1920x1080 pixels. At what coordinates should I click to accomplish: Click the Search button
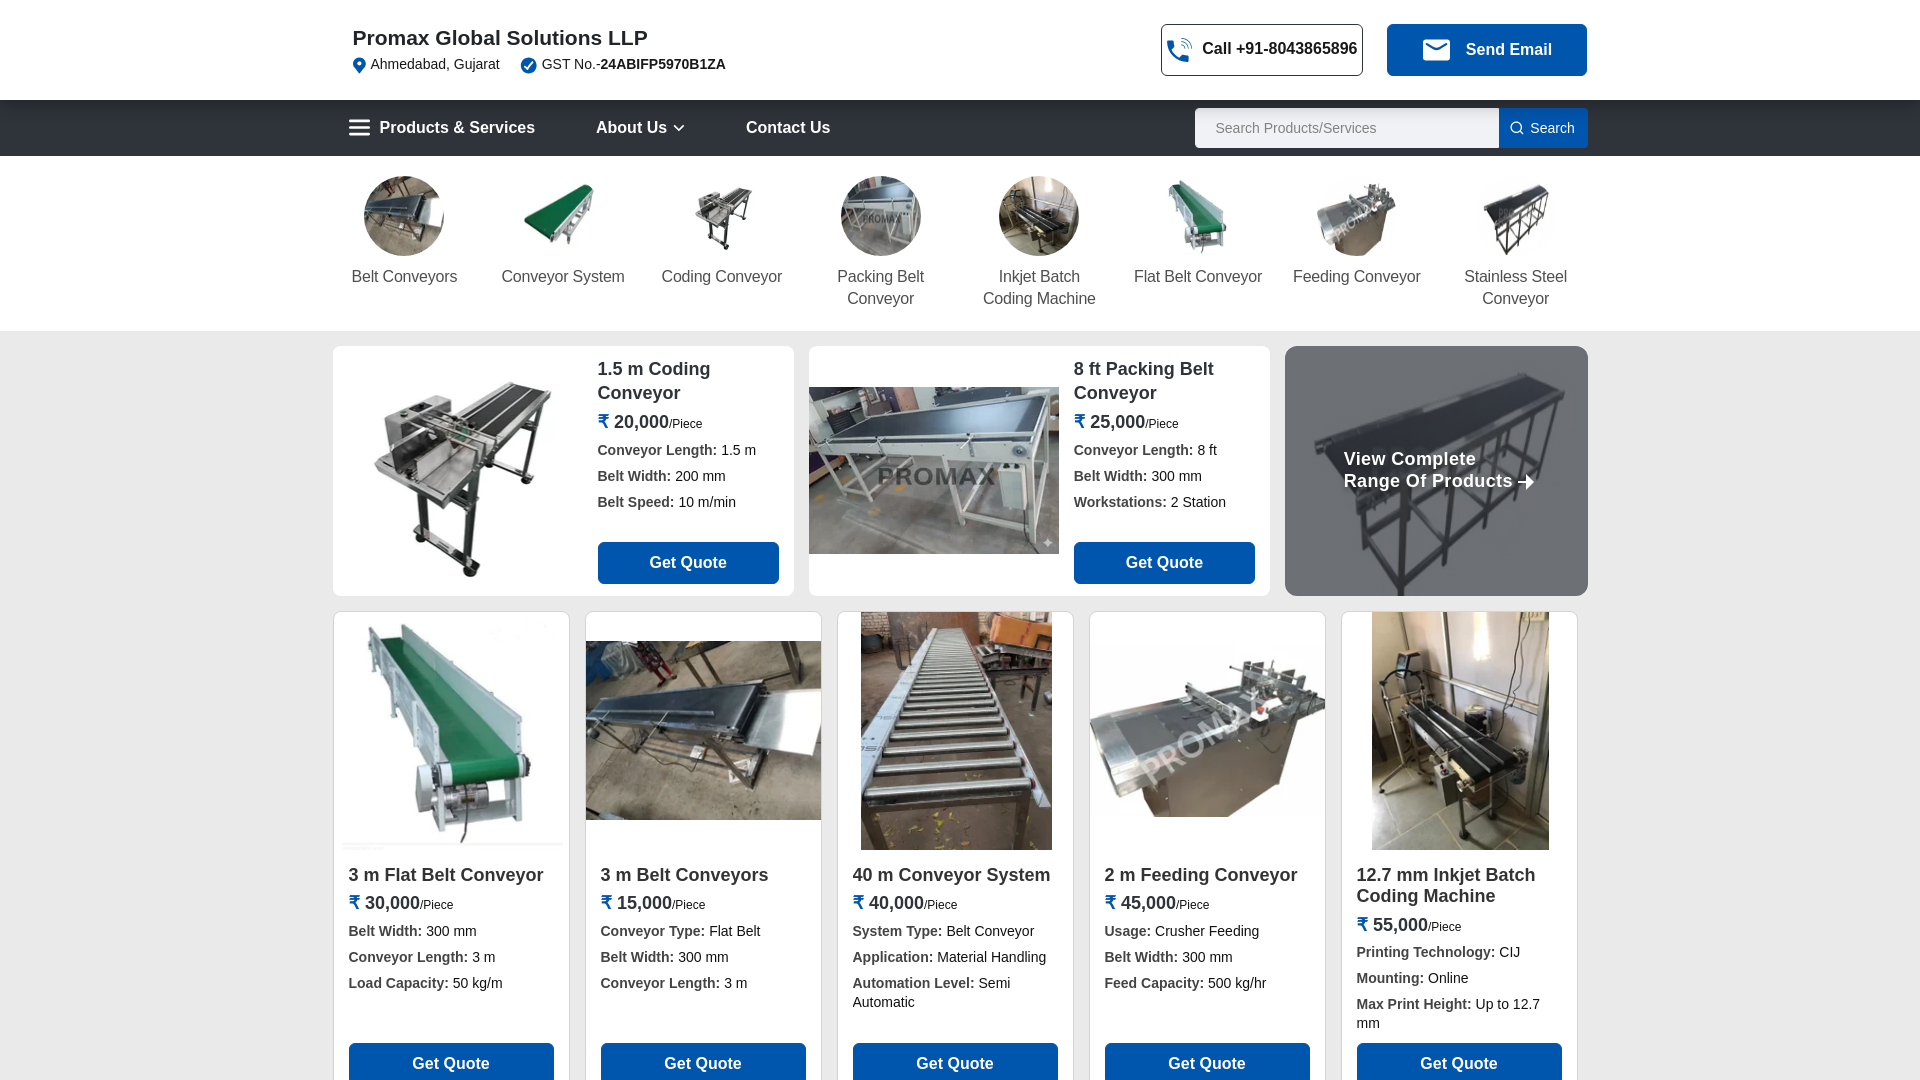pos(1543,128)
